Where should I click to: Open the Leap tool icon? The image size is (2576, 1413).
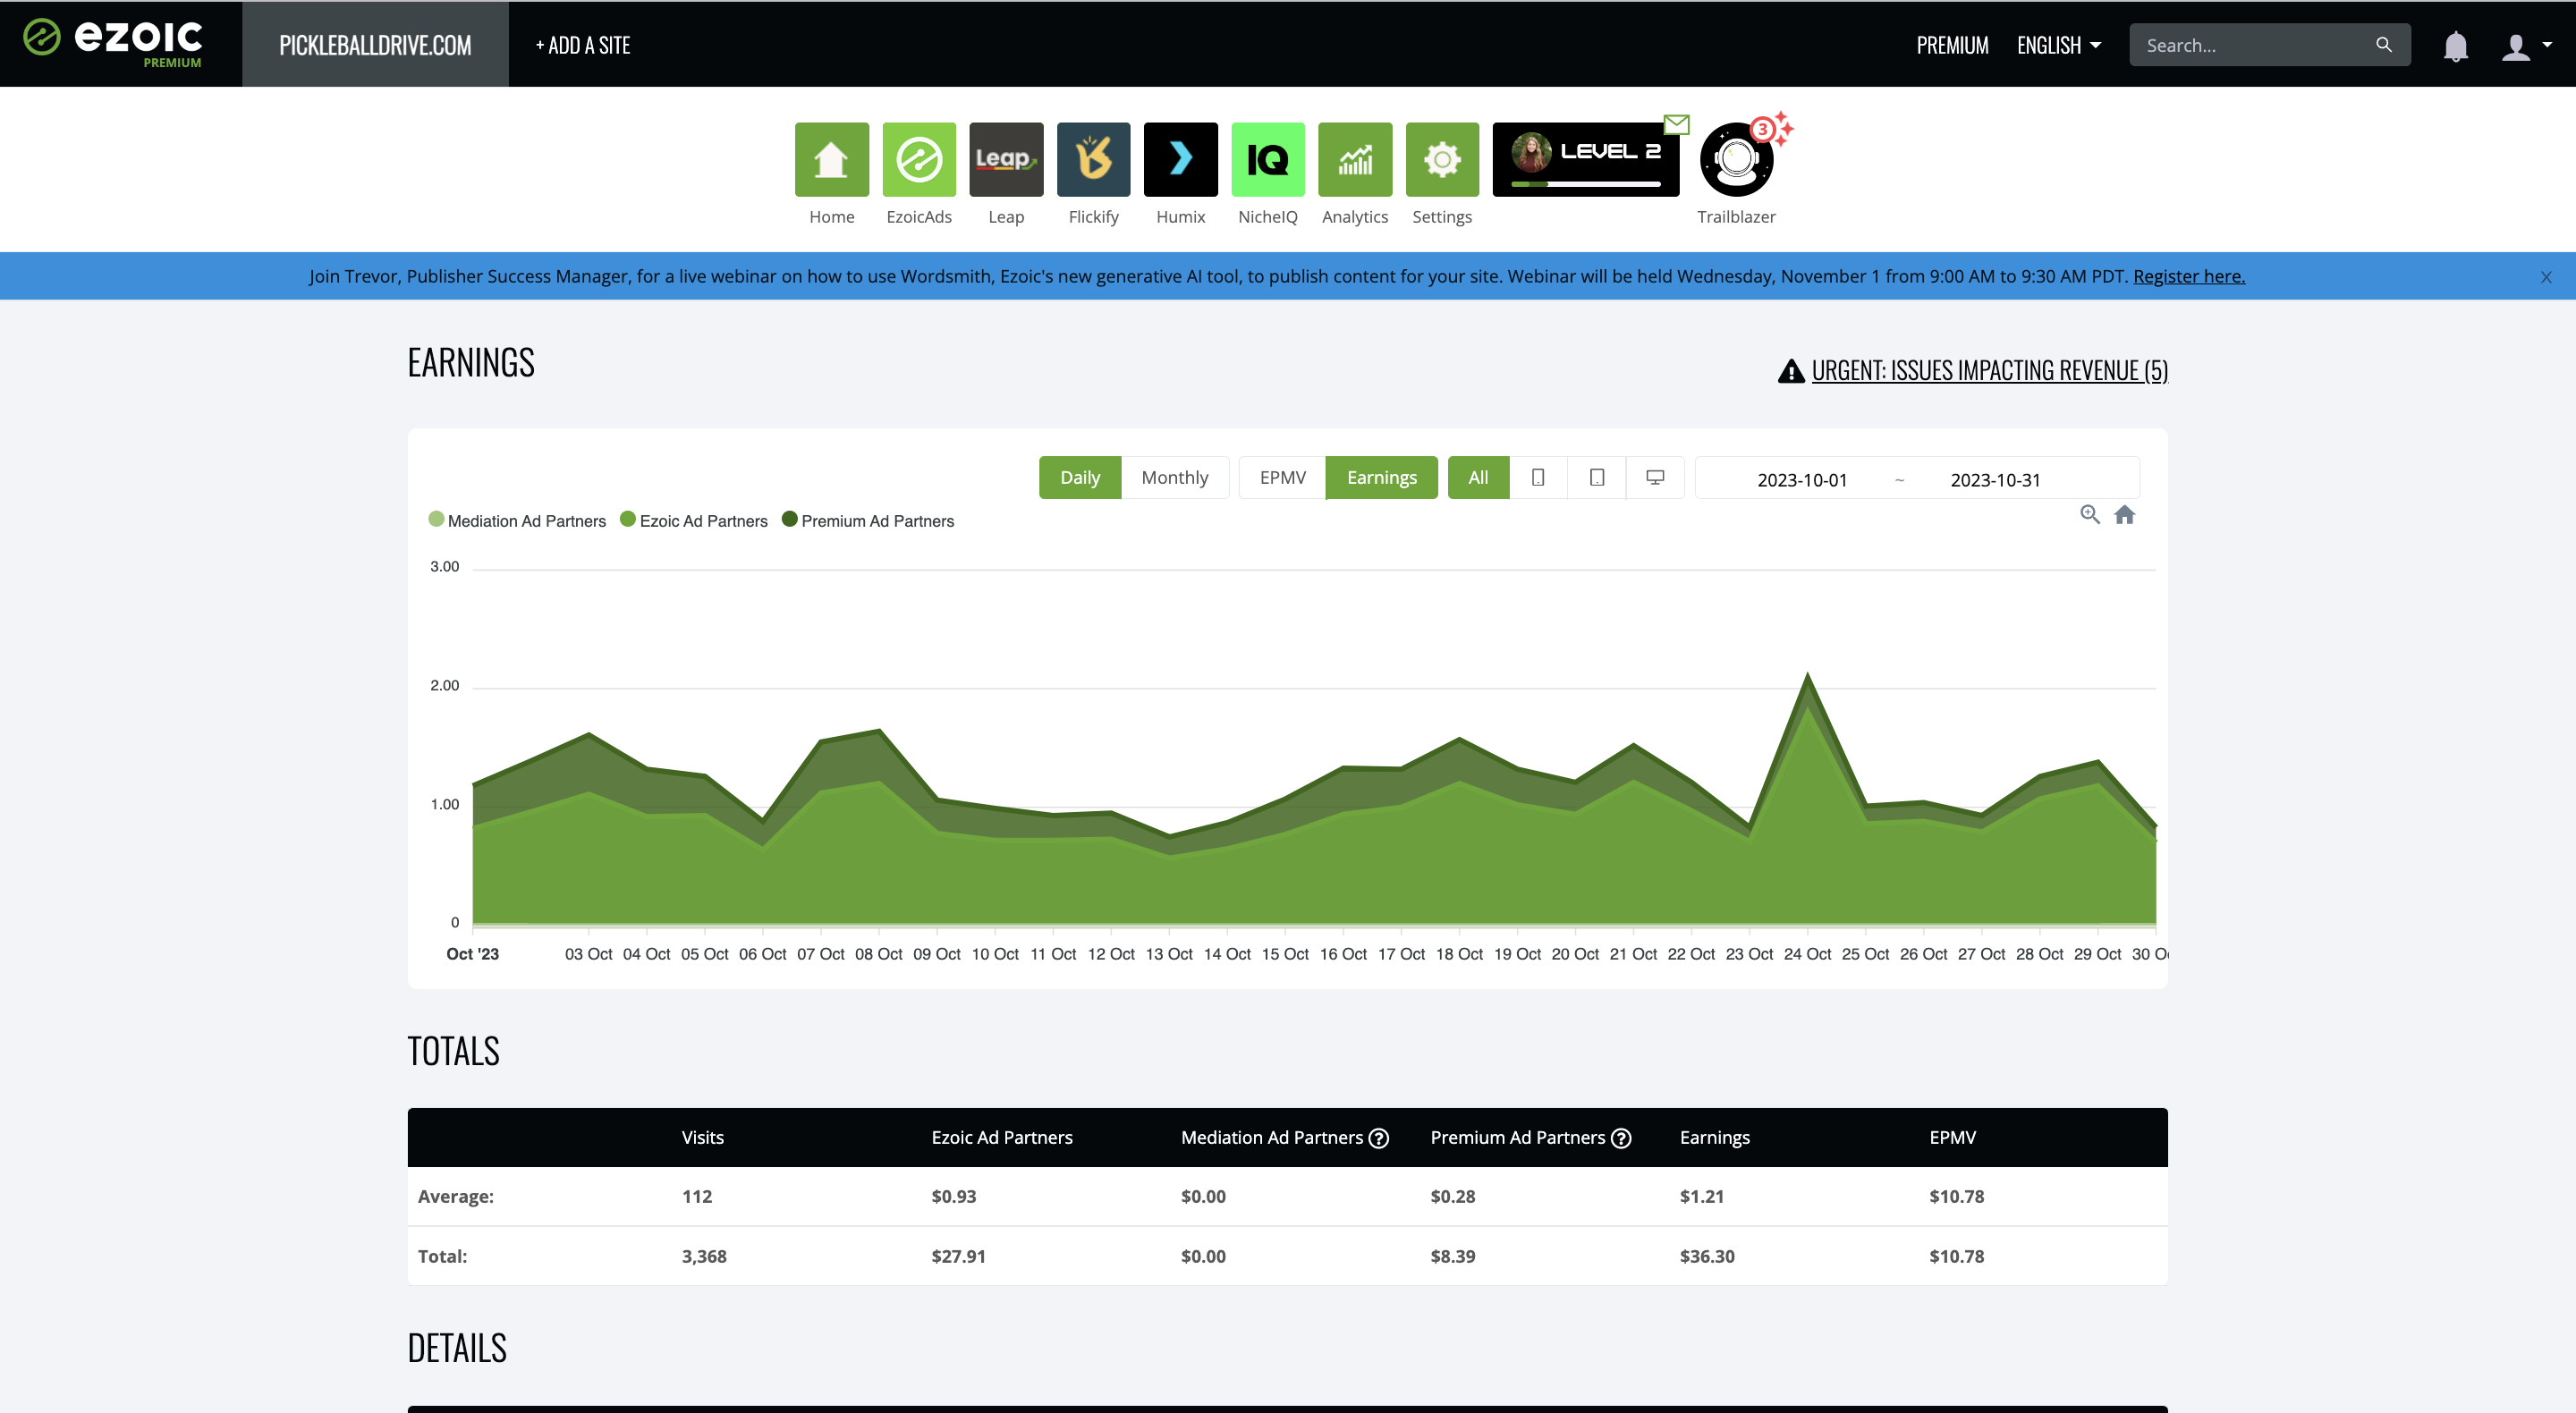(1006, 160)
